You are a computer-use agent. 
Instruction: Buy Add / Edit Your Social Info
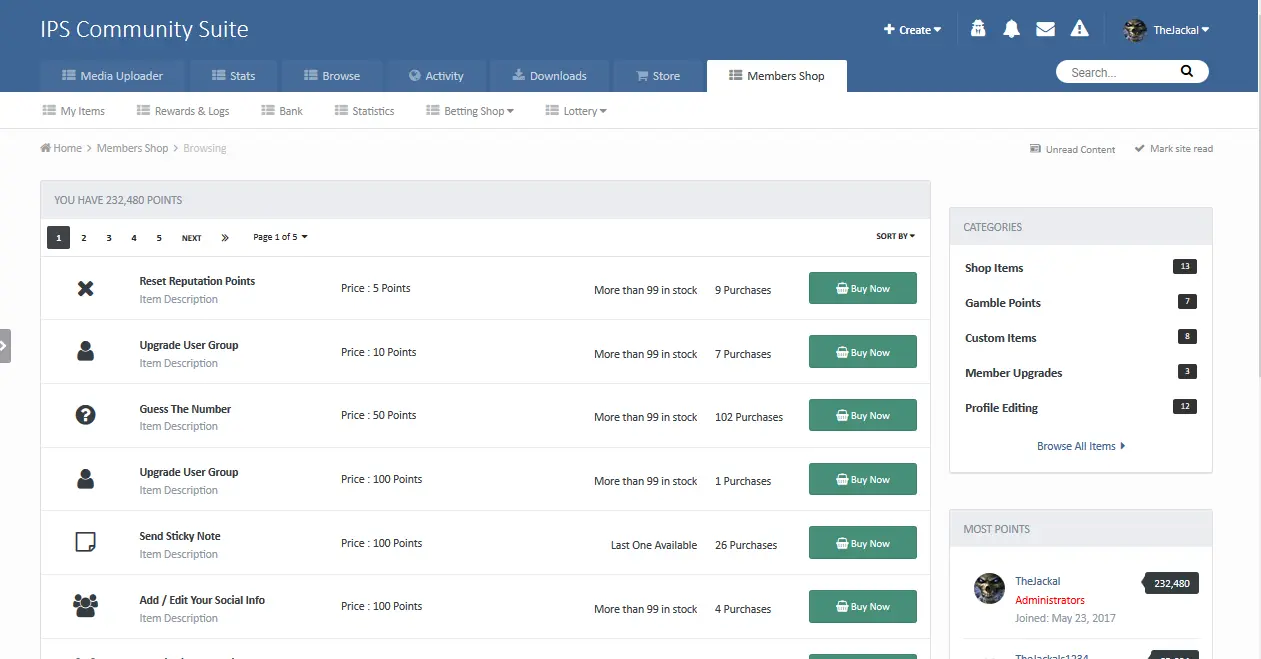(862, 606)
